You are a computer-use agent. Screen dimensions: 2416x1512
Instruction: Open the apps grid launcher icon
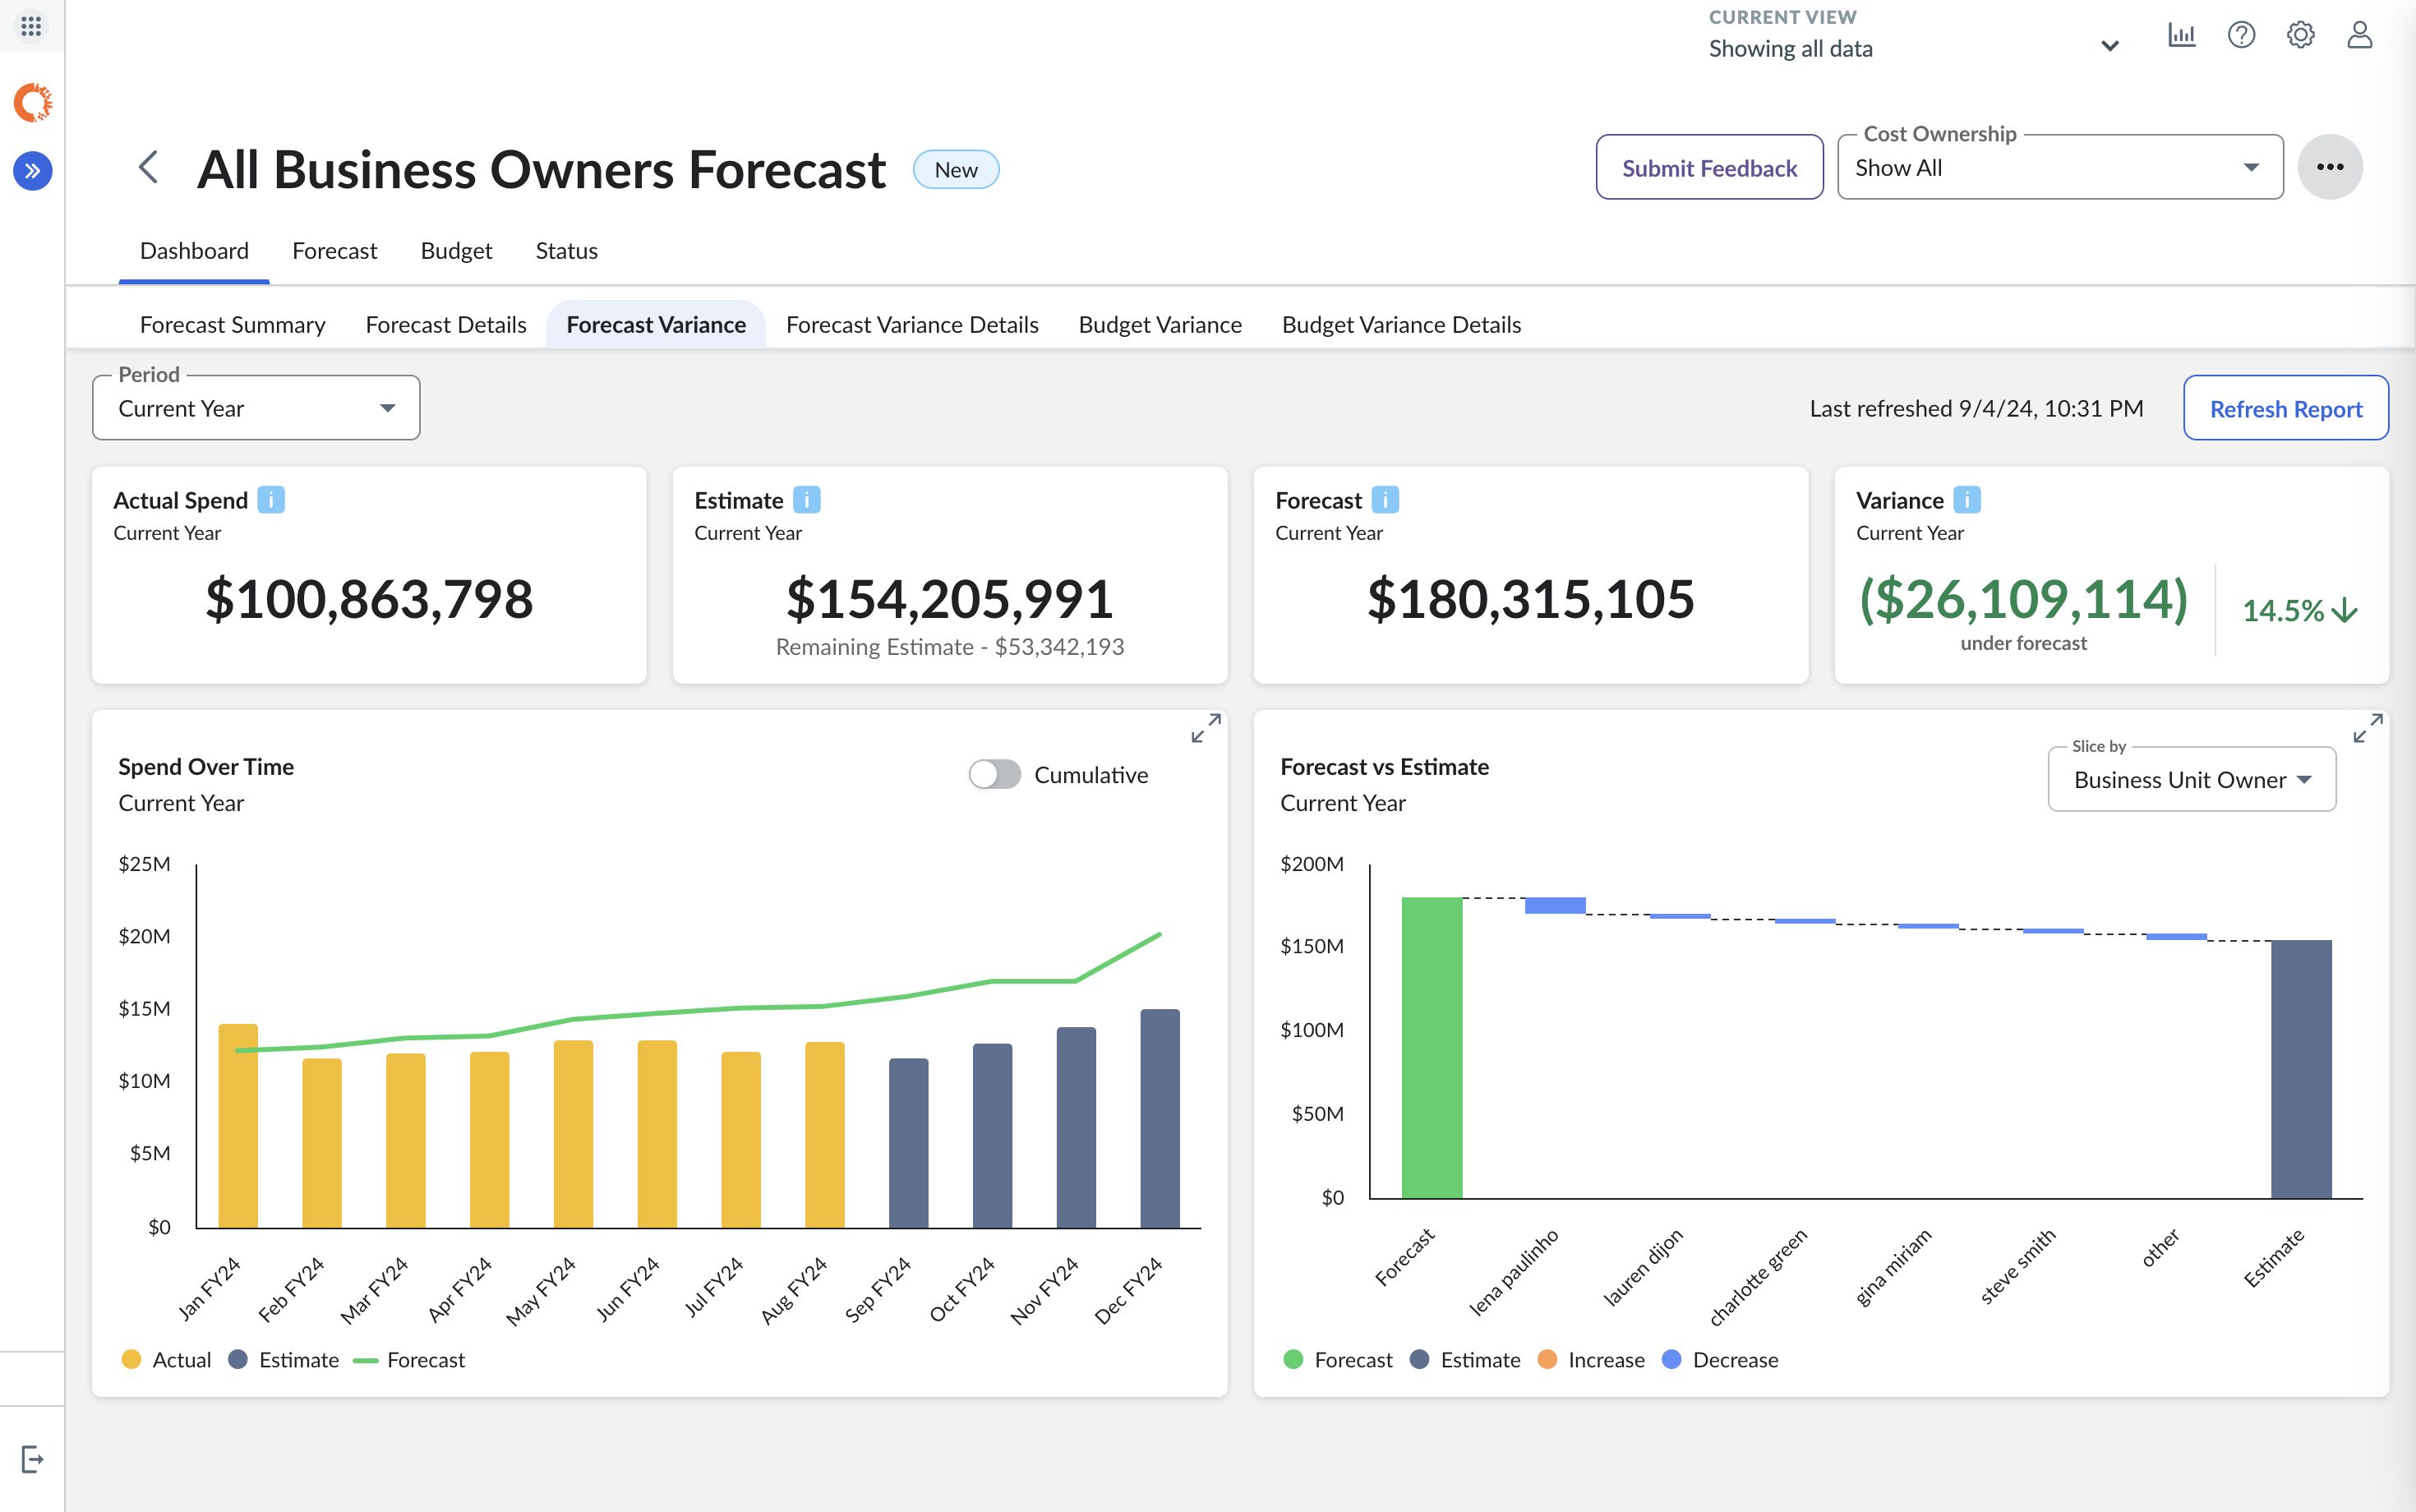point(31,25)
